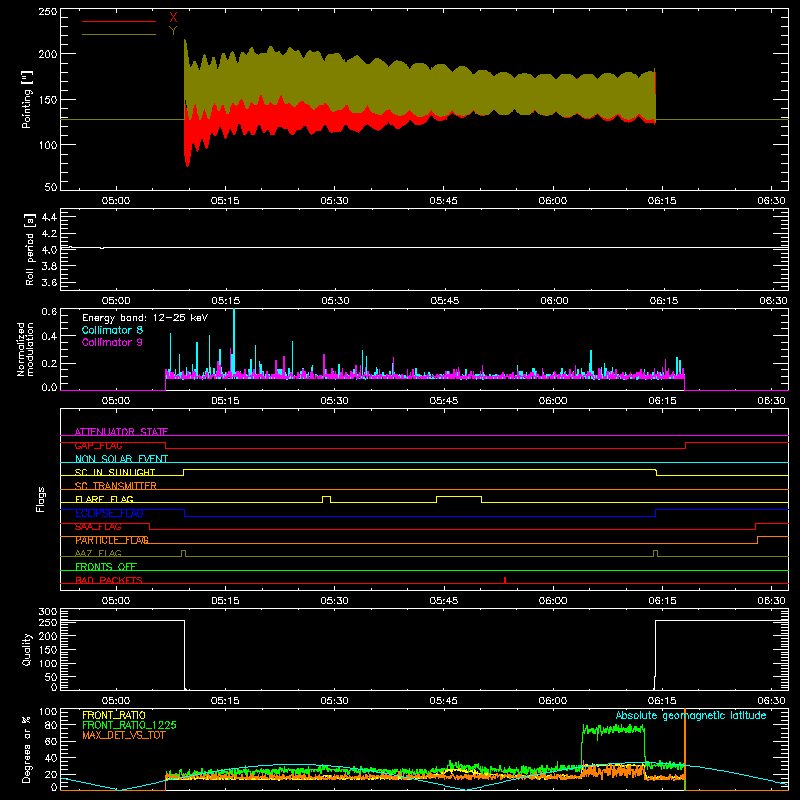Select 'Absolute geomagnetic latitude' label
The image size is (800, 800).
(x=691, y=715)
